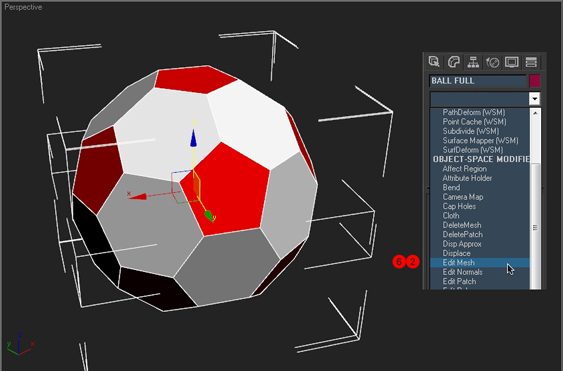The image size is (563, 371).
Task: Open the Utilities panel icon
Action: coord(531,62)
